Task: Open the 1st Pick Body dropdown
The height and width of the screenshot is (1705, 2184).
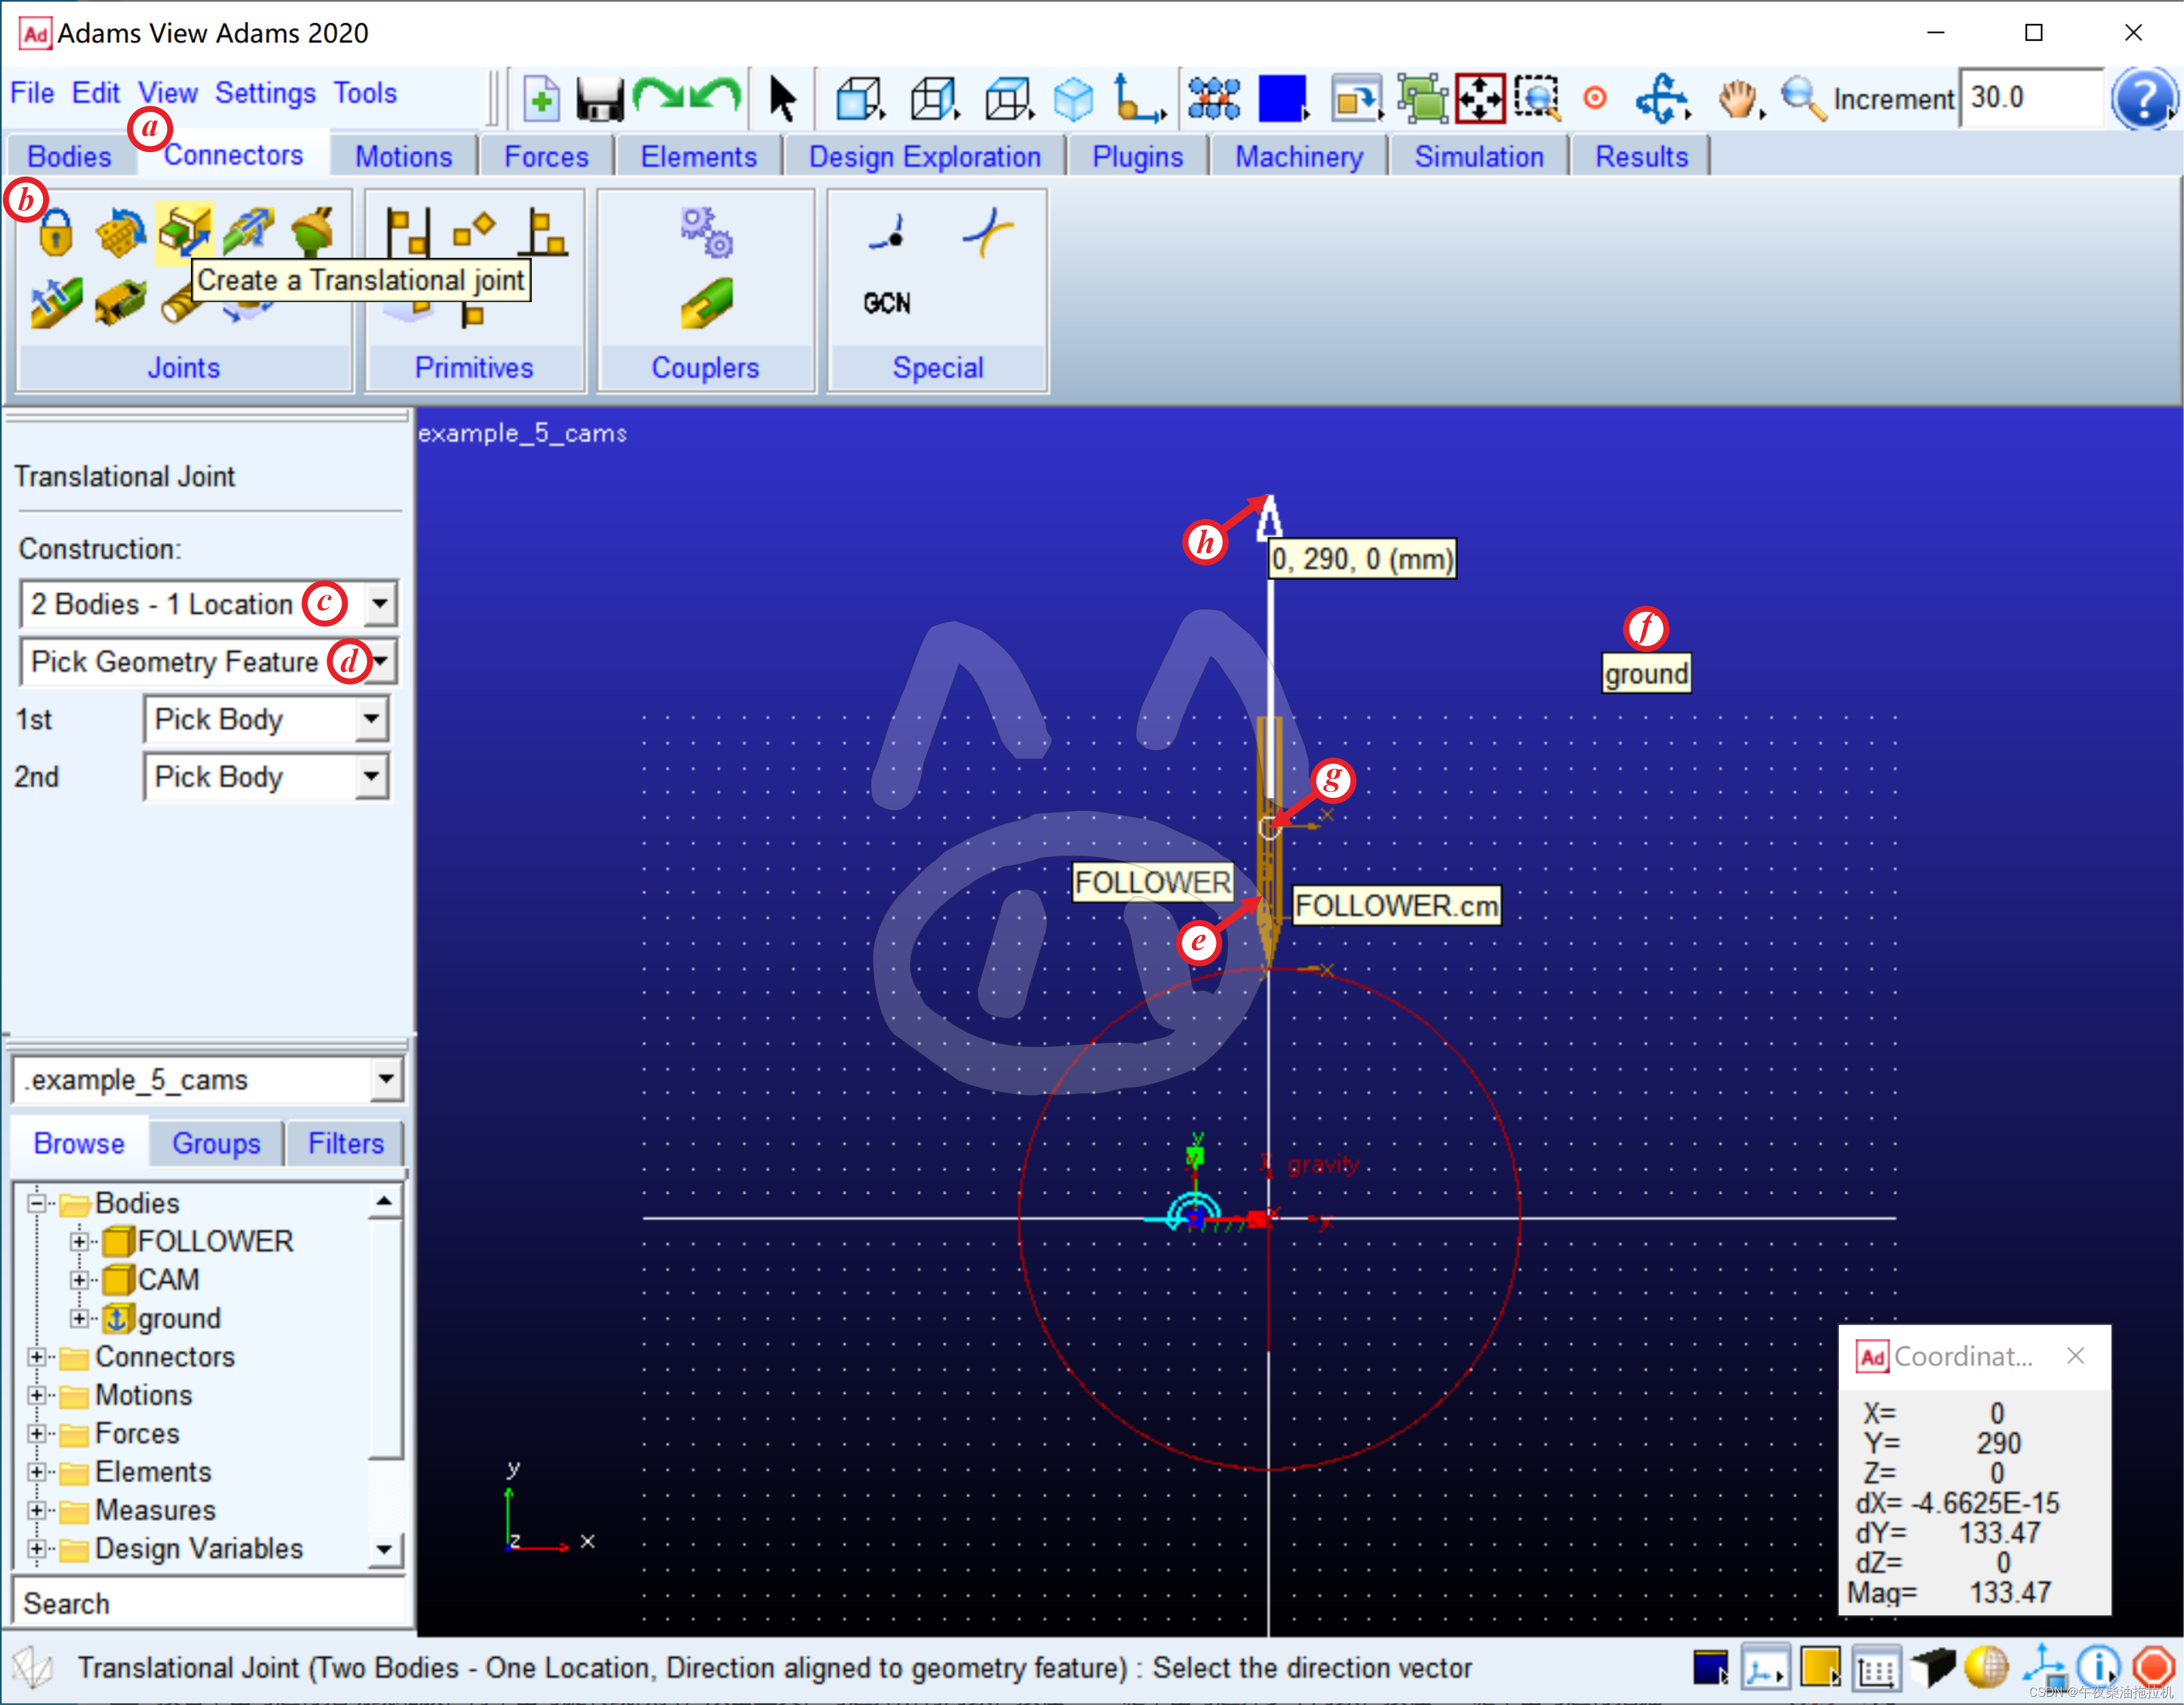Action: 371,719
